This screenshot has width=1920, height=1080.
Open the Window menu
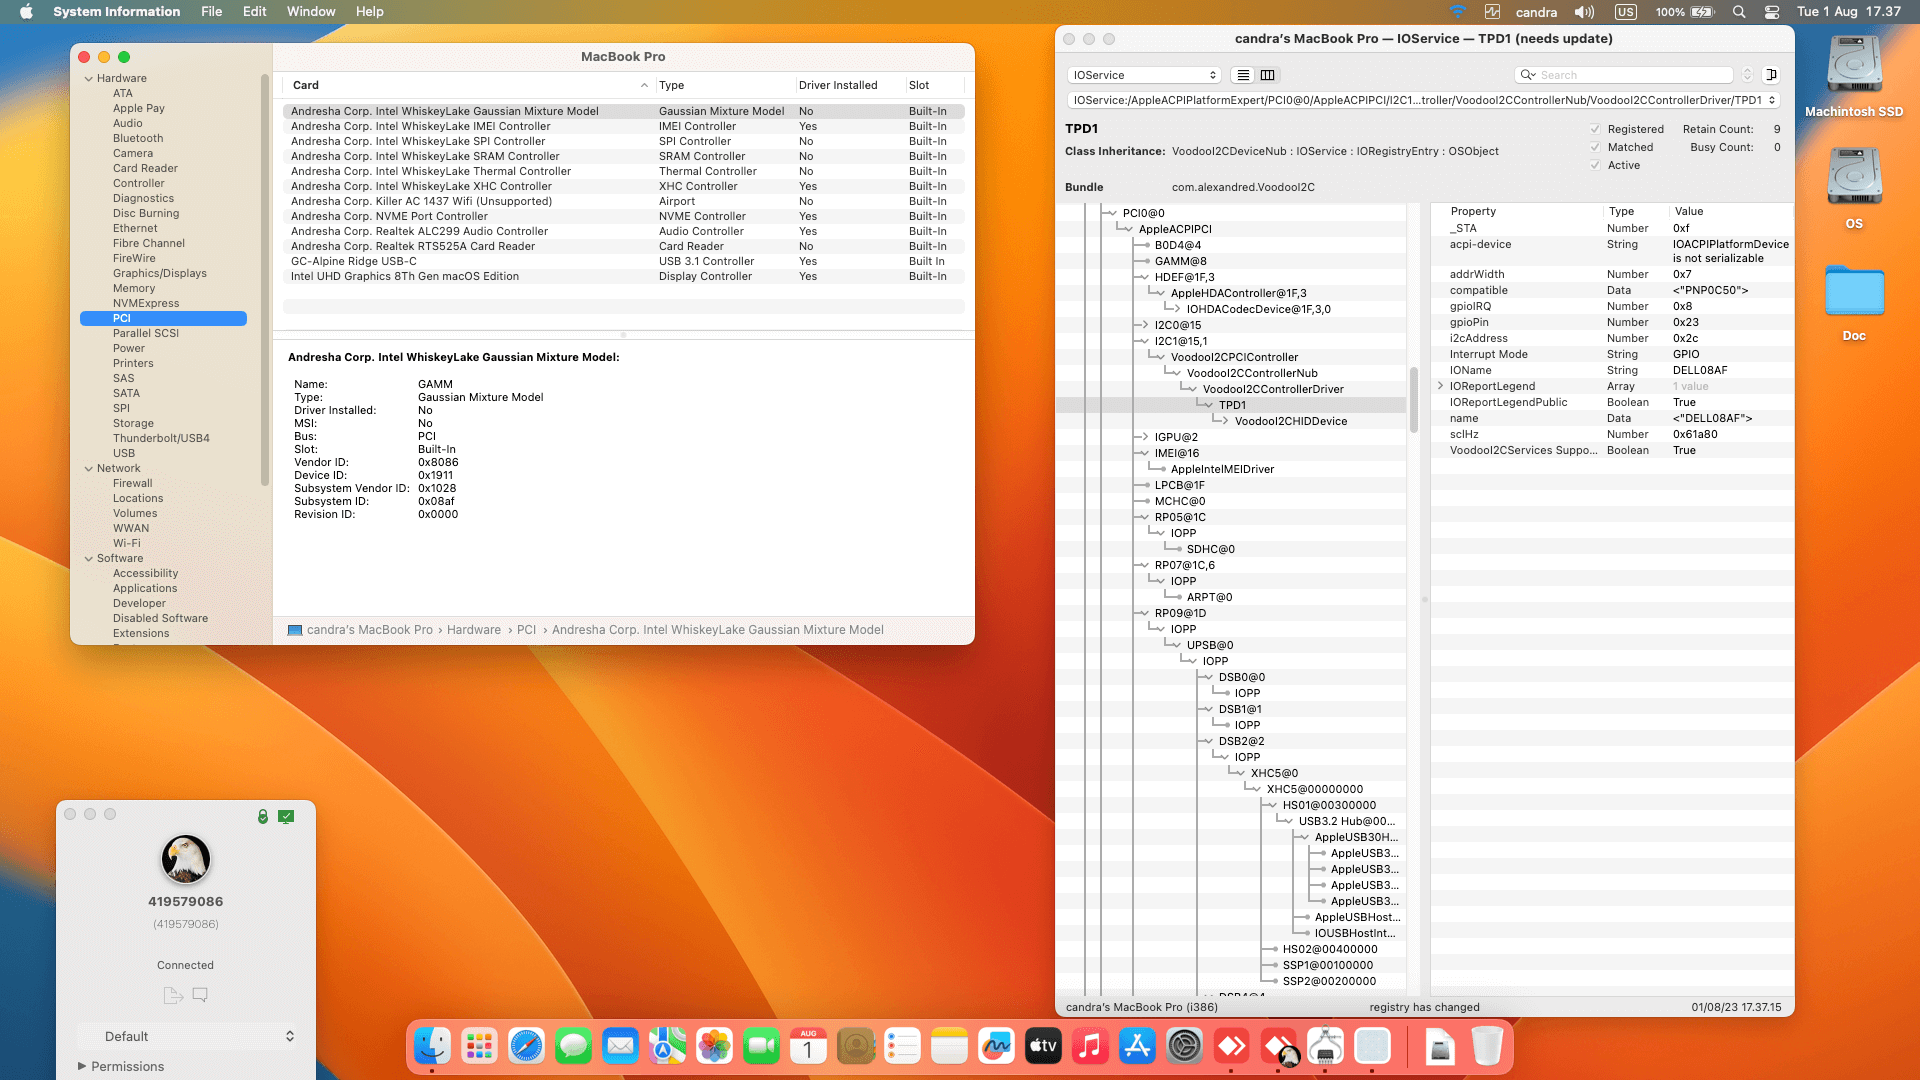(311, 12)
